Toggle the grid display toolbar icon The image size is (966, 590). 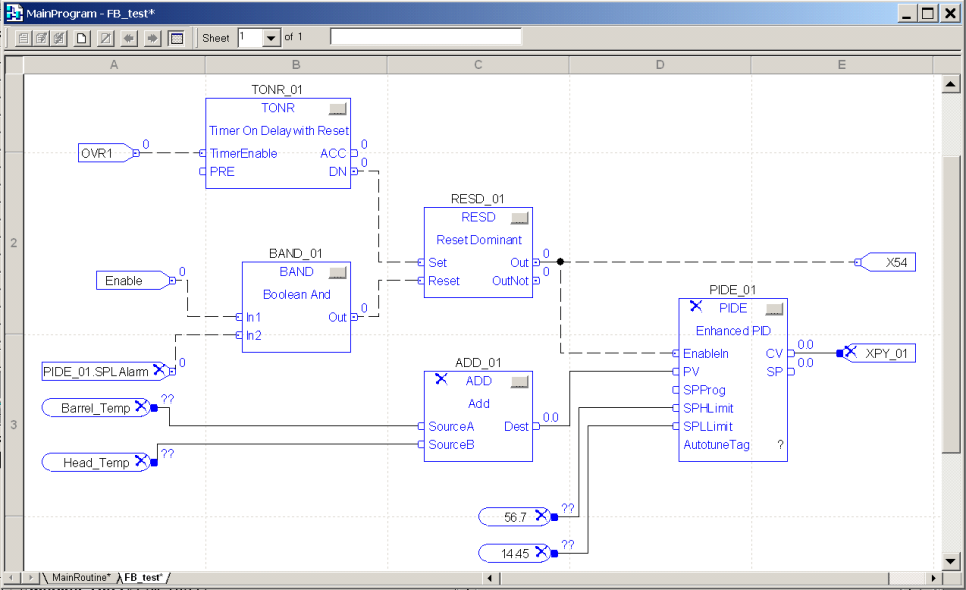(176, 38)
